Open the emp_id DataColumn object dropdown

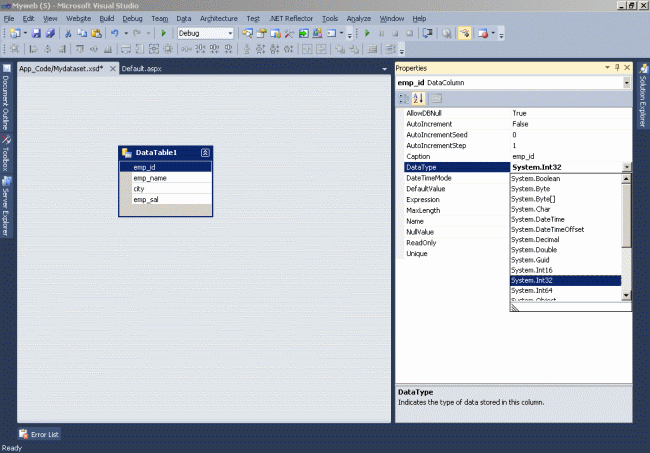click(x=626, y=82)
